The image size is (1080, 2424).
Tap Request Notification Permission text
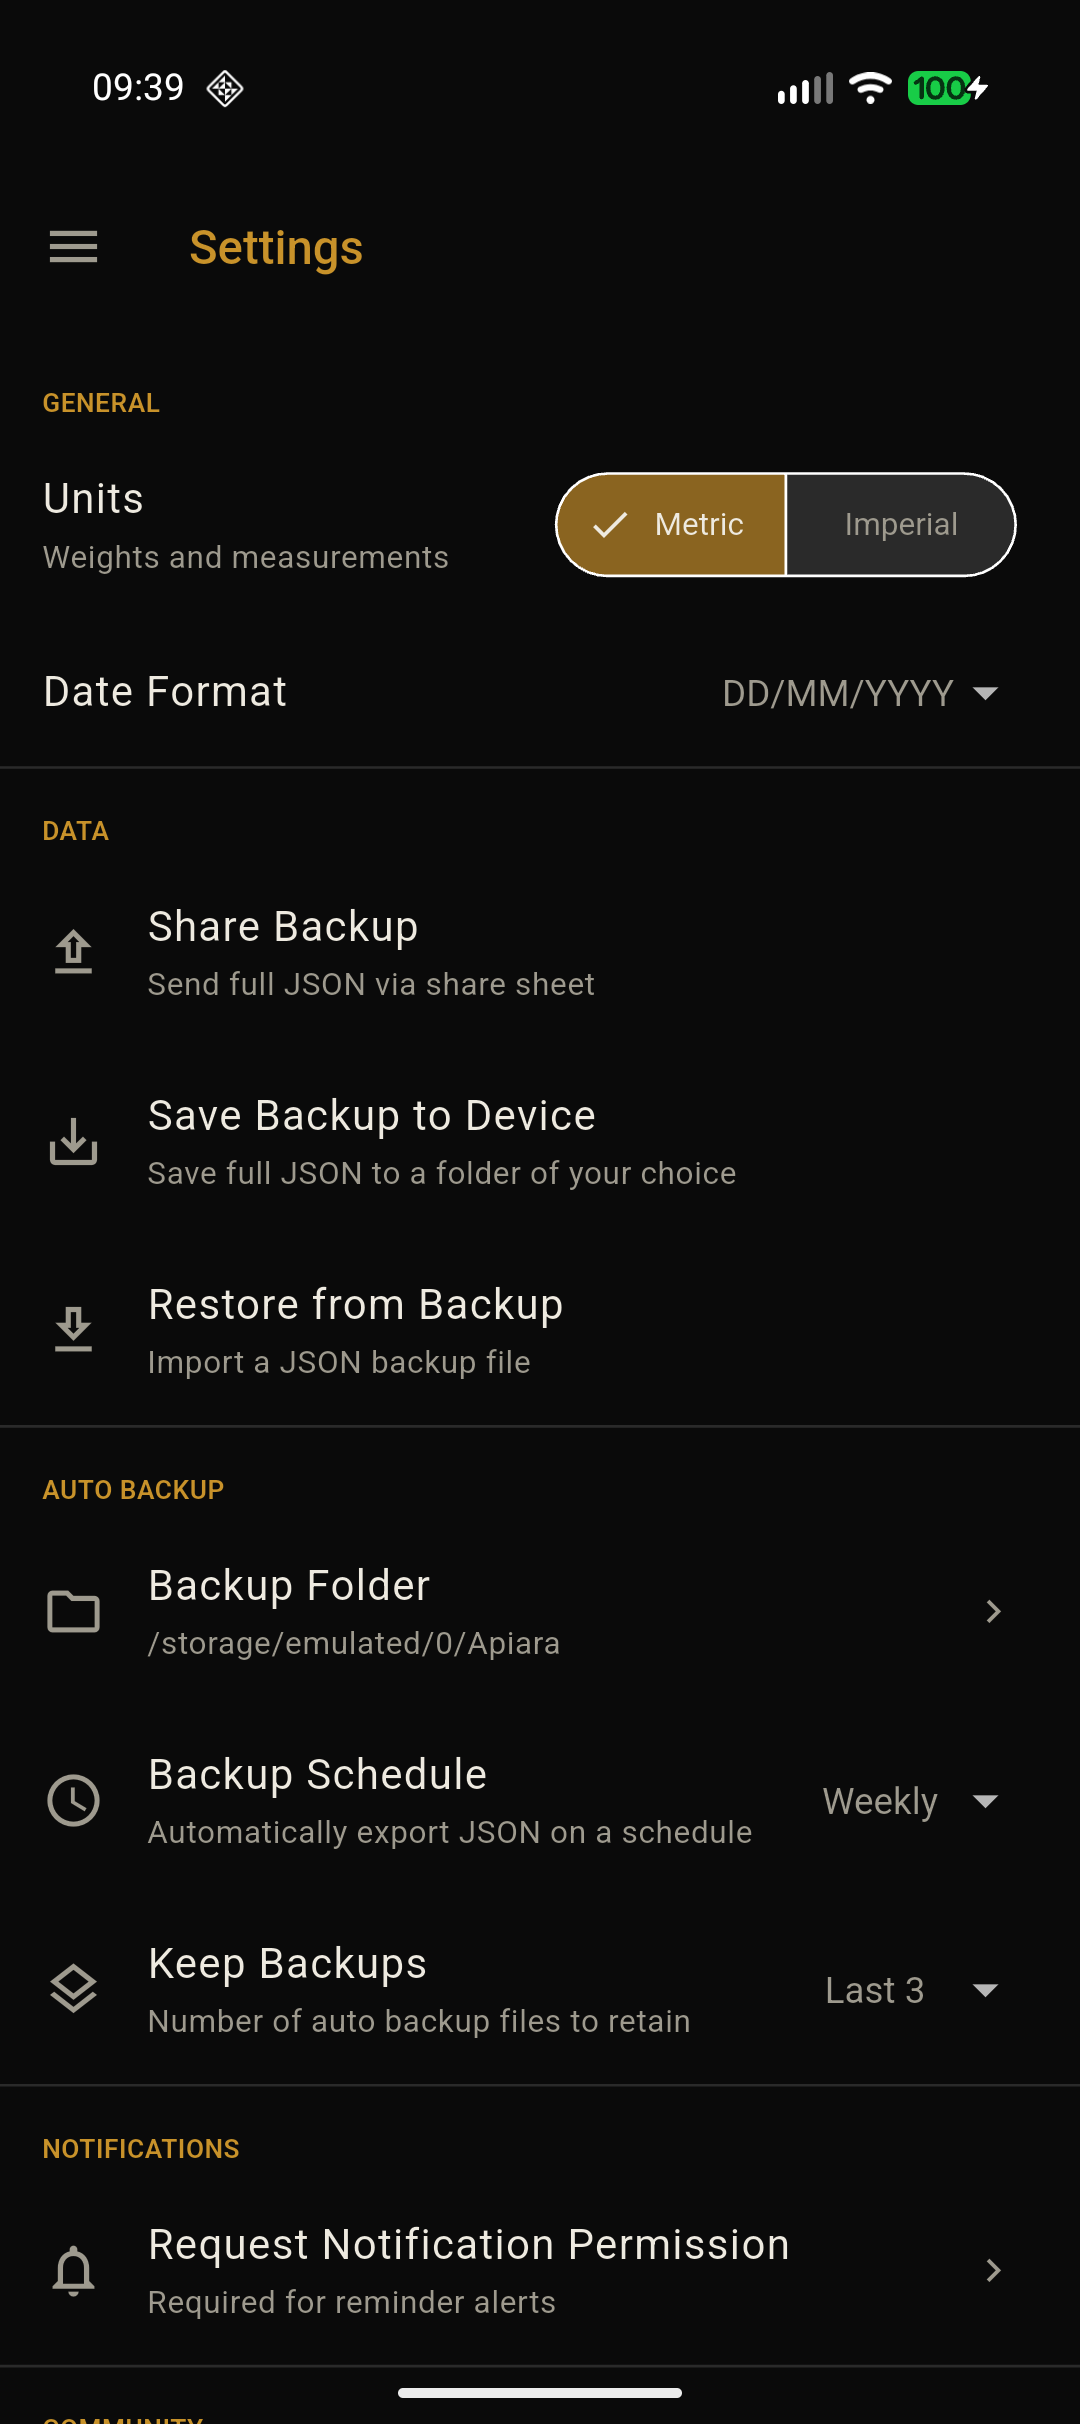468,2245
